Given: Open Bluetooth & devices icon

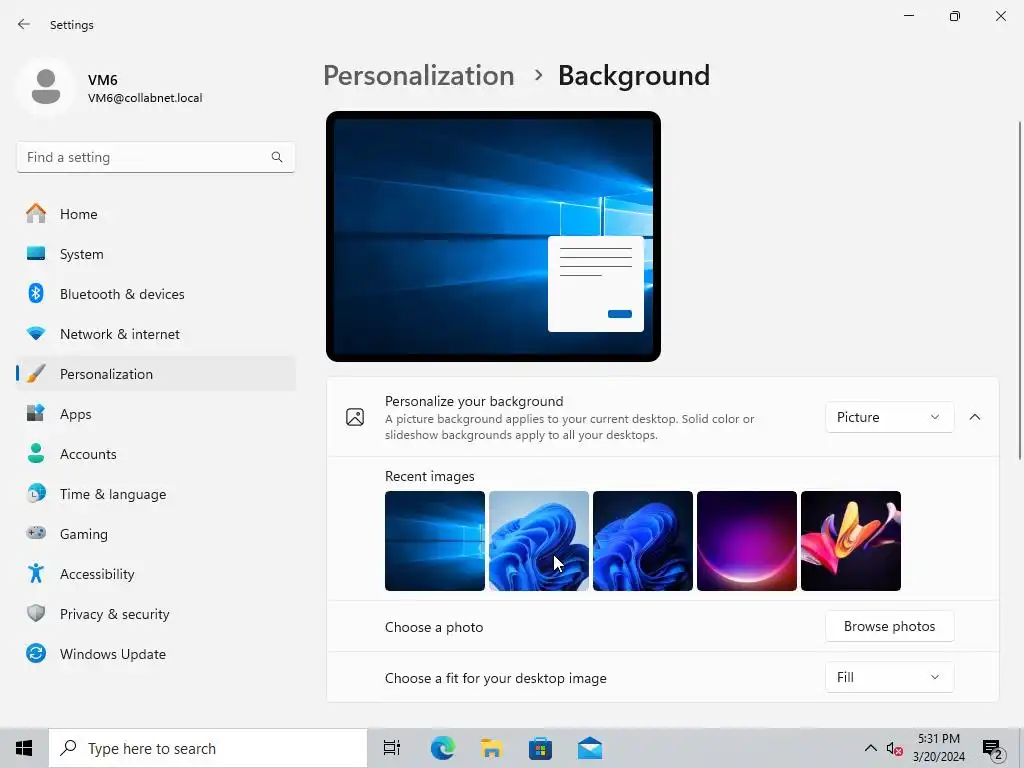Looking at the screenshot, I should (x=36, y=293).
